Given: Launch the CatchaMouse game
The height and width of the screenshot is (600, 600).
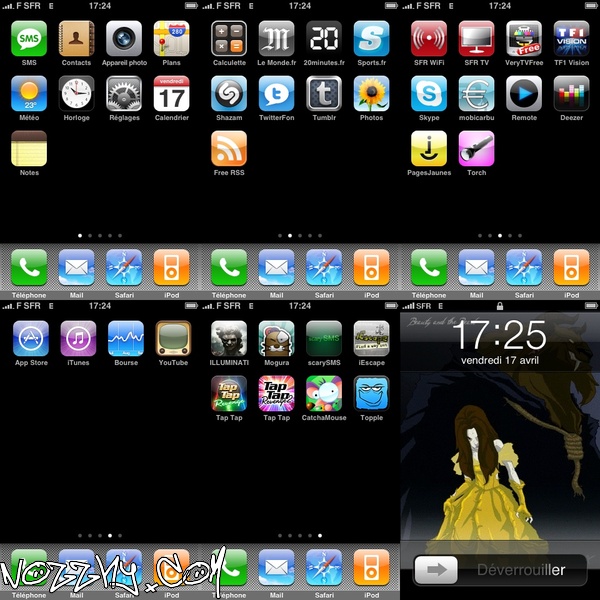Looking at the screenshot, I should 324,394.
